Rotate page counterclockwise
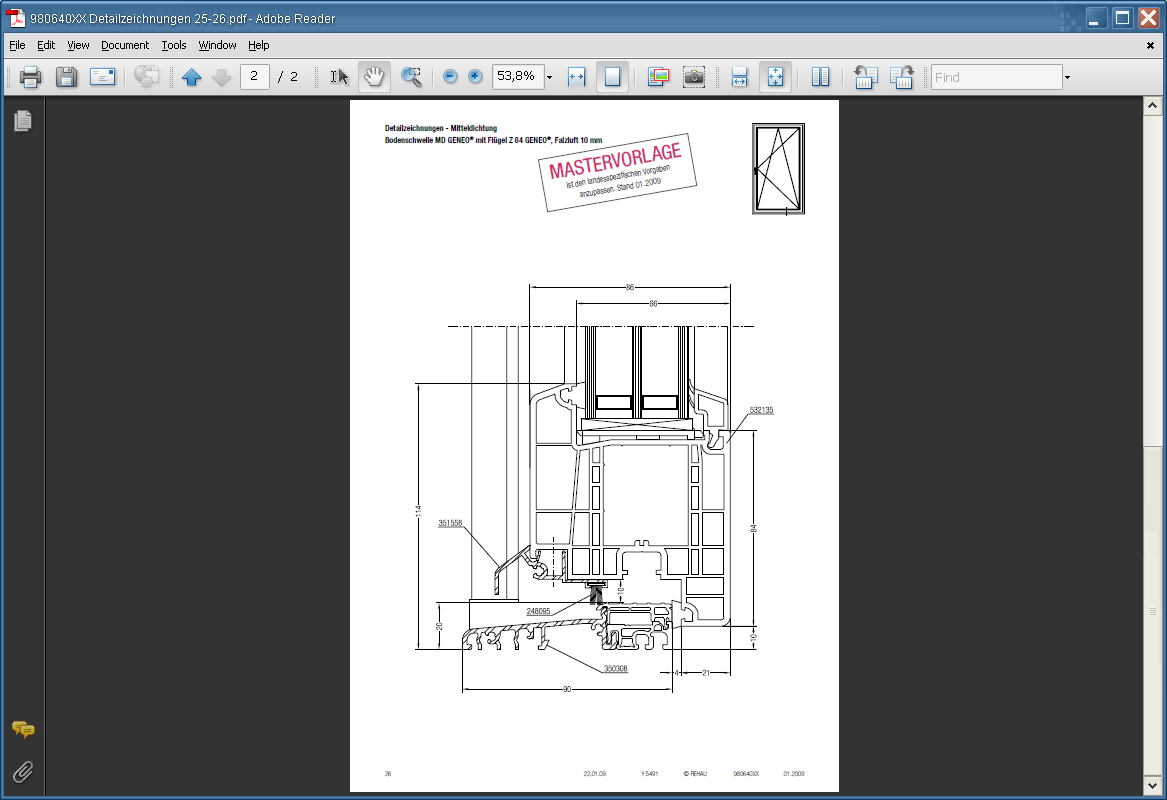Image resolution: width=1167 pixels, height=800 pixels. (x=866, y=77)
